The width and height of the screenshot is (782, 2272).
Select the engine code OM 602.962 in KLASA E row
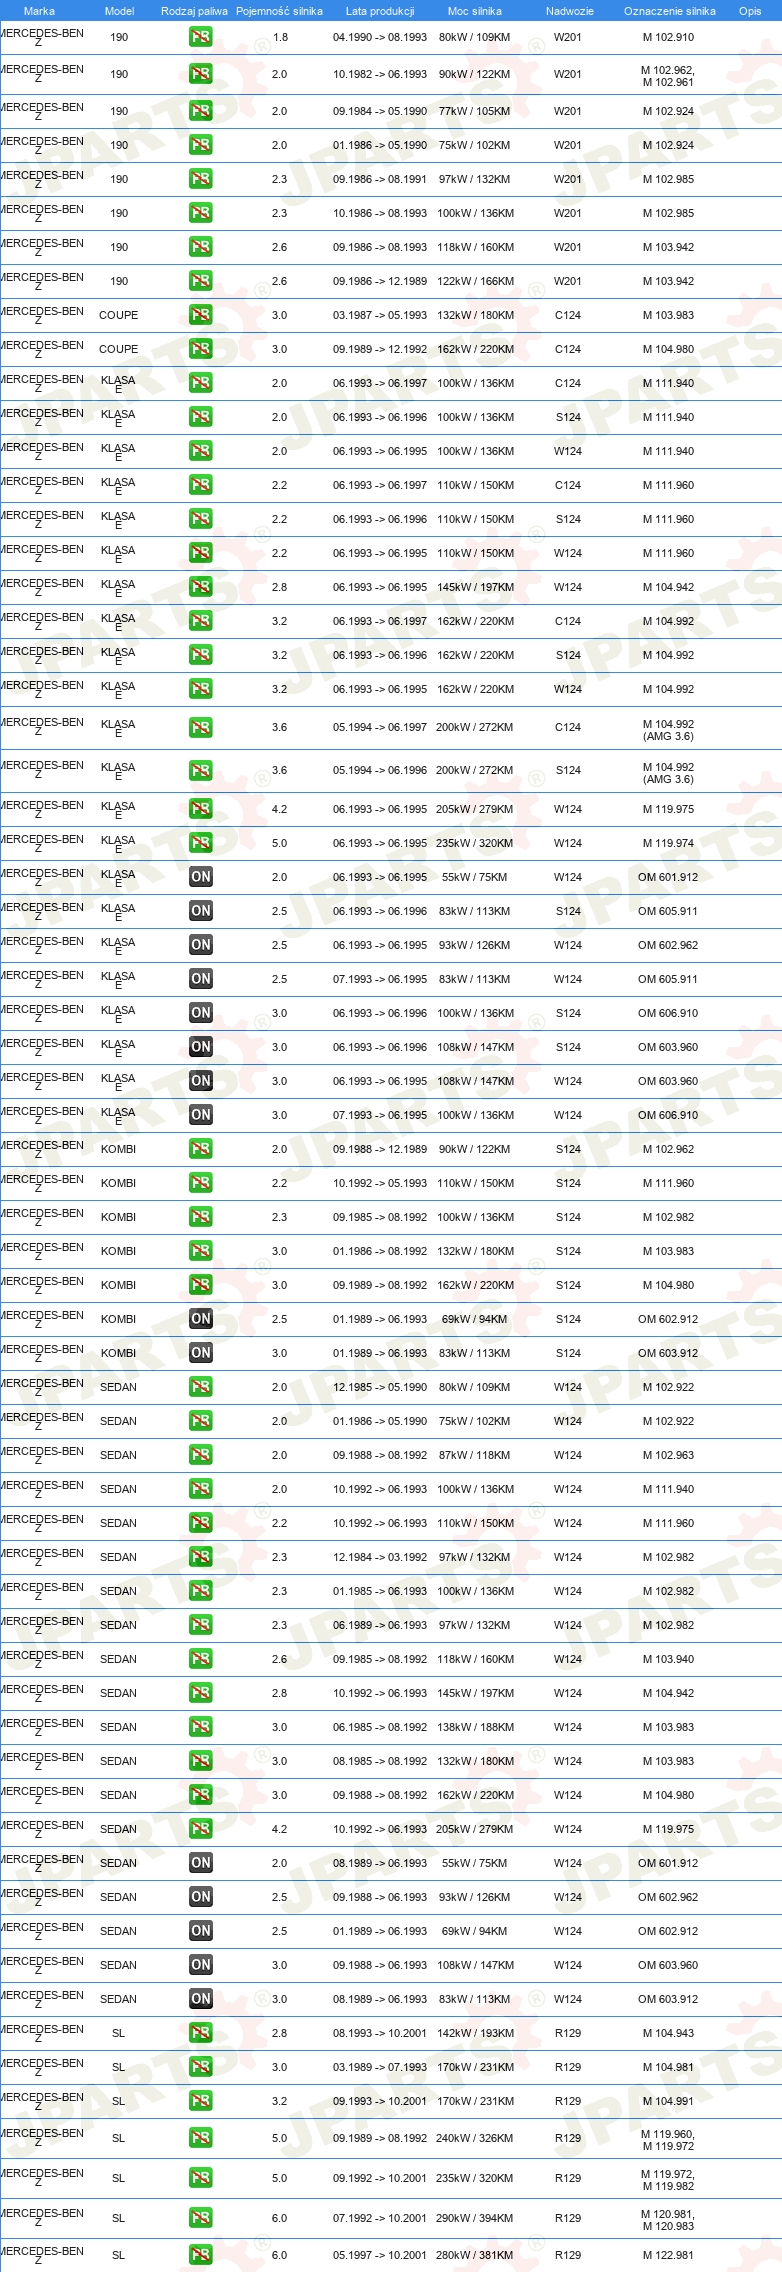pyautogui.click(x=668, y=945)
